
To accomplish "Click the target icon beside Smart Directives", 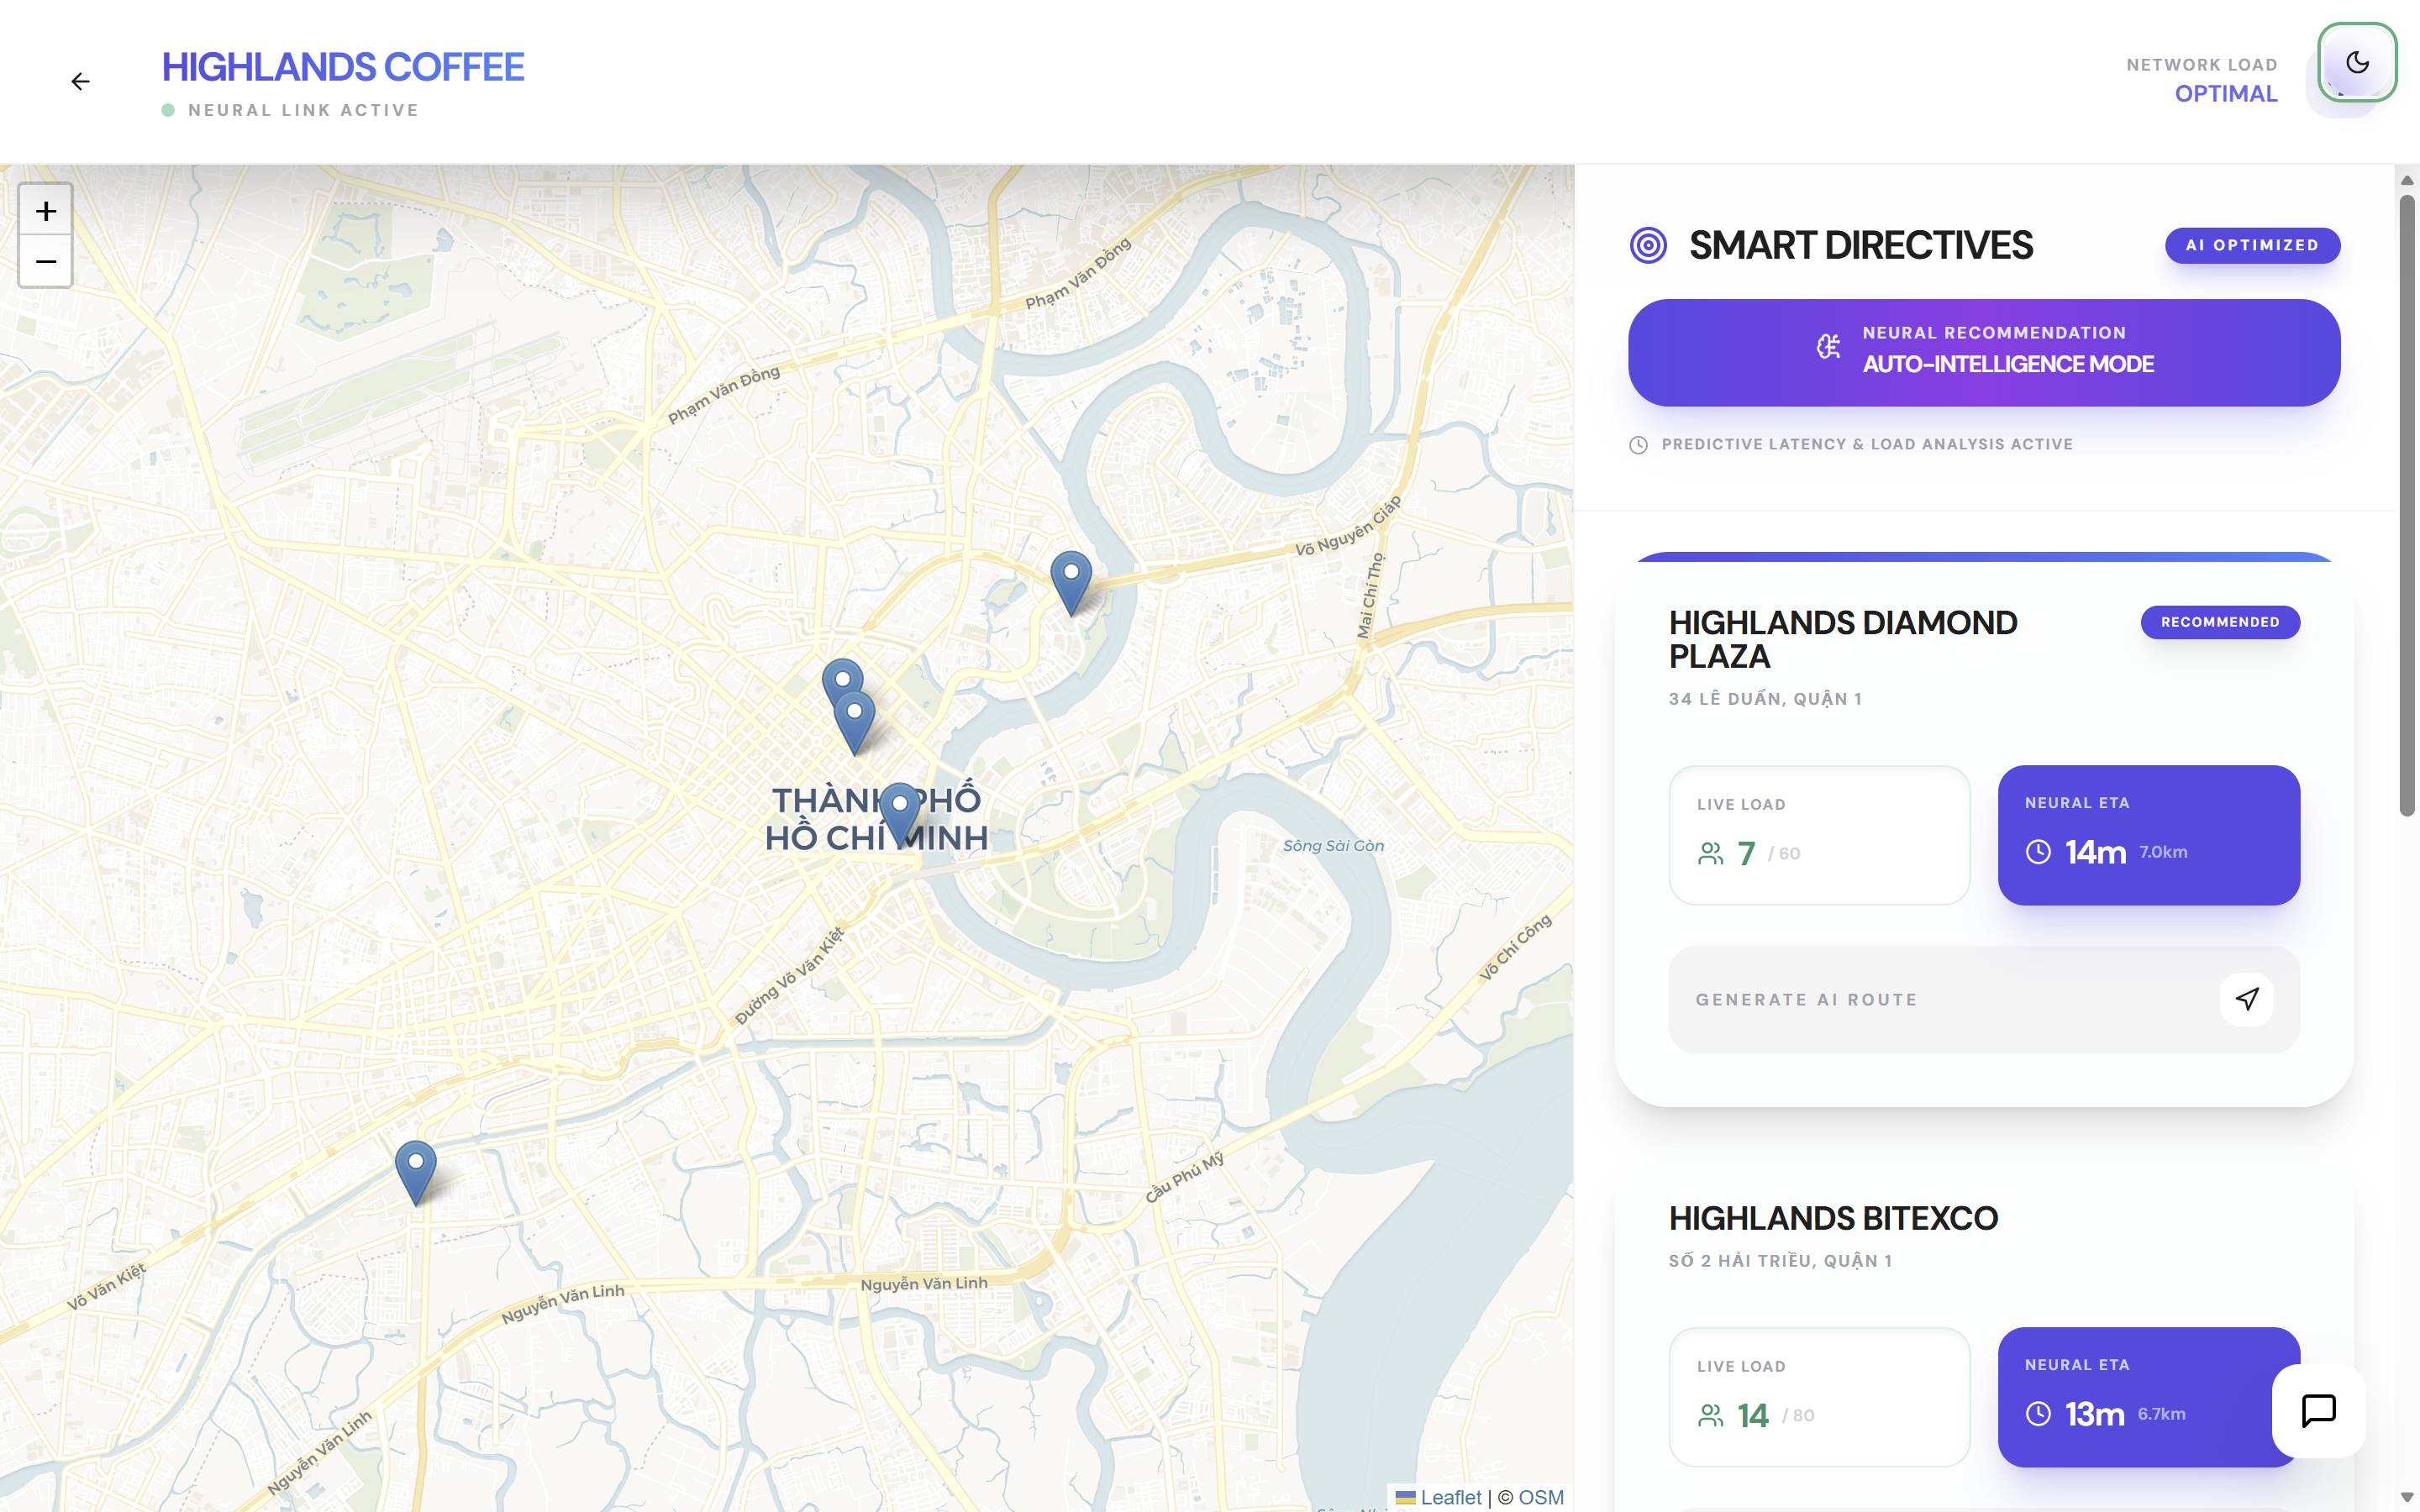I will pyautogui.click(x=1647, y=246).
